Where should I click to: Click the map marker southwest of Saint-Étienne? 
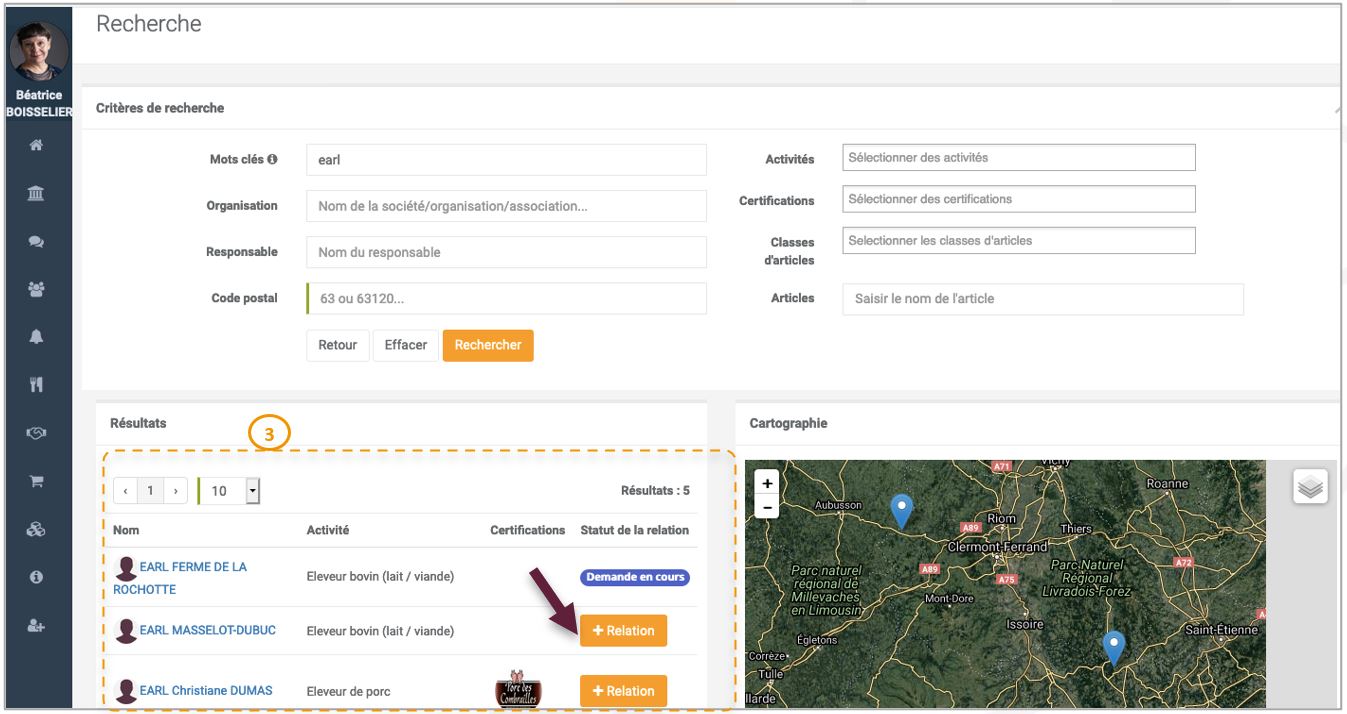[1113, 647]
